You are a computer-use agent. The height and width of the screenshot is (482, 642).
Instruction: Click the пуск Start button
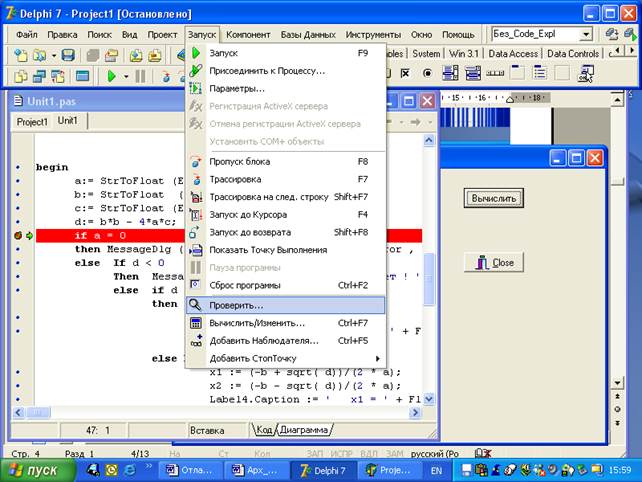(38, 470)
